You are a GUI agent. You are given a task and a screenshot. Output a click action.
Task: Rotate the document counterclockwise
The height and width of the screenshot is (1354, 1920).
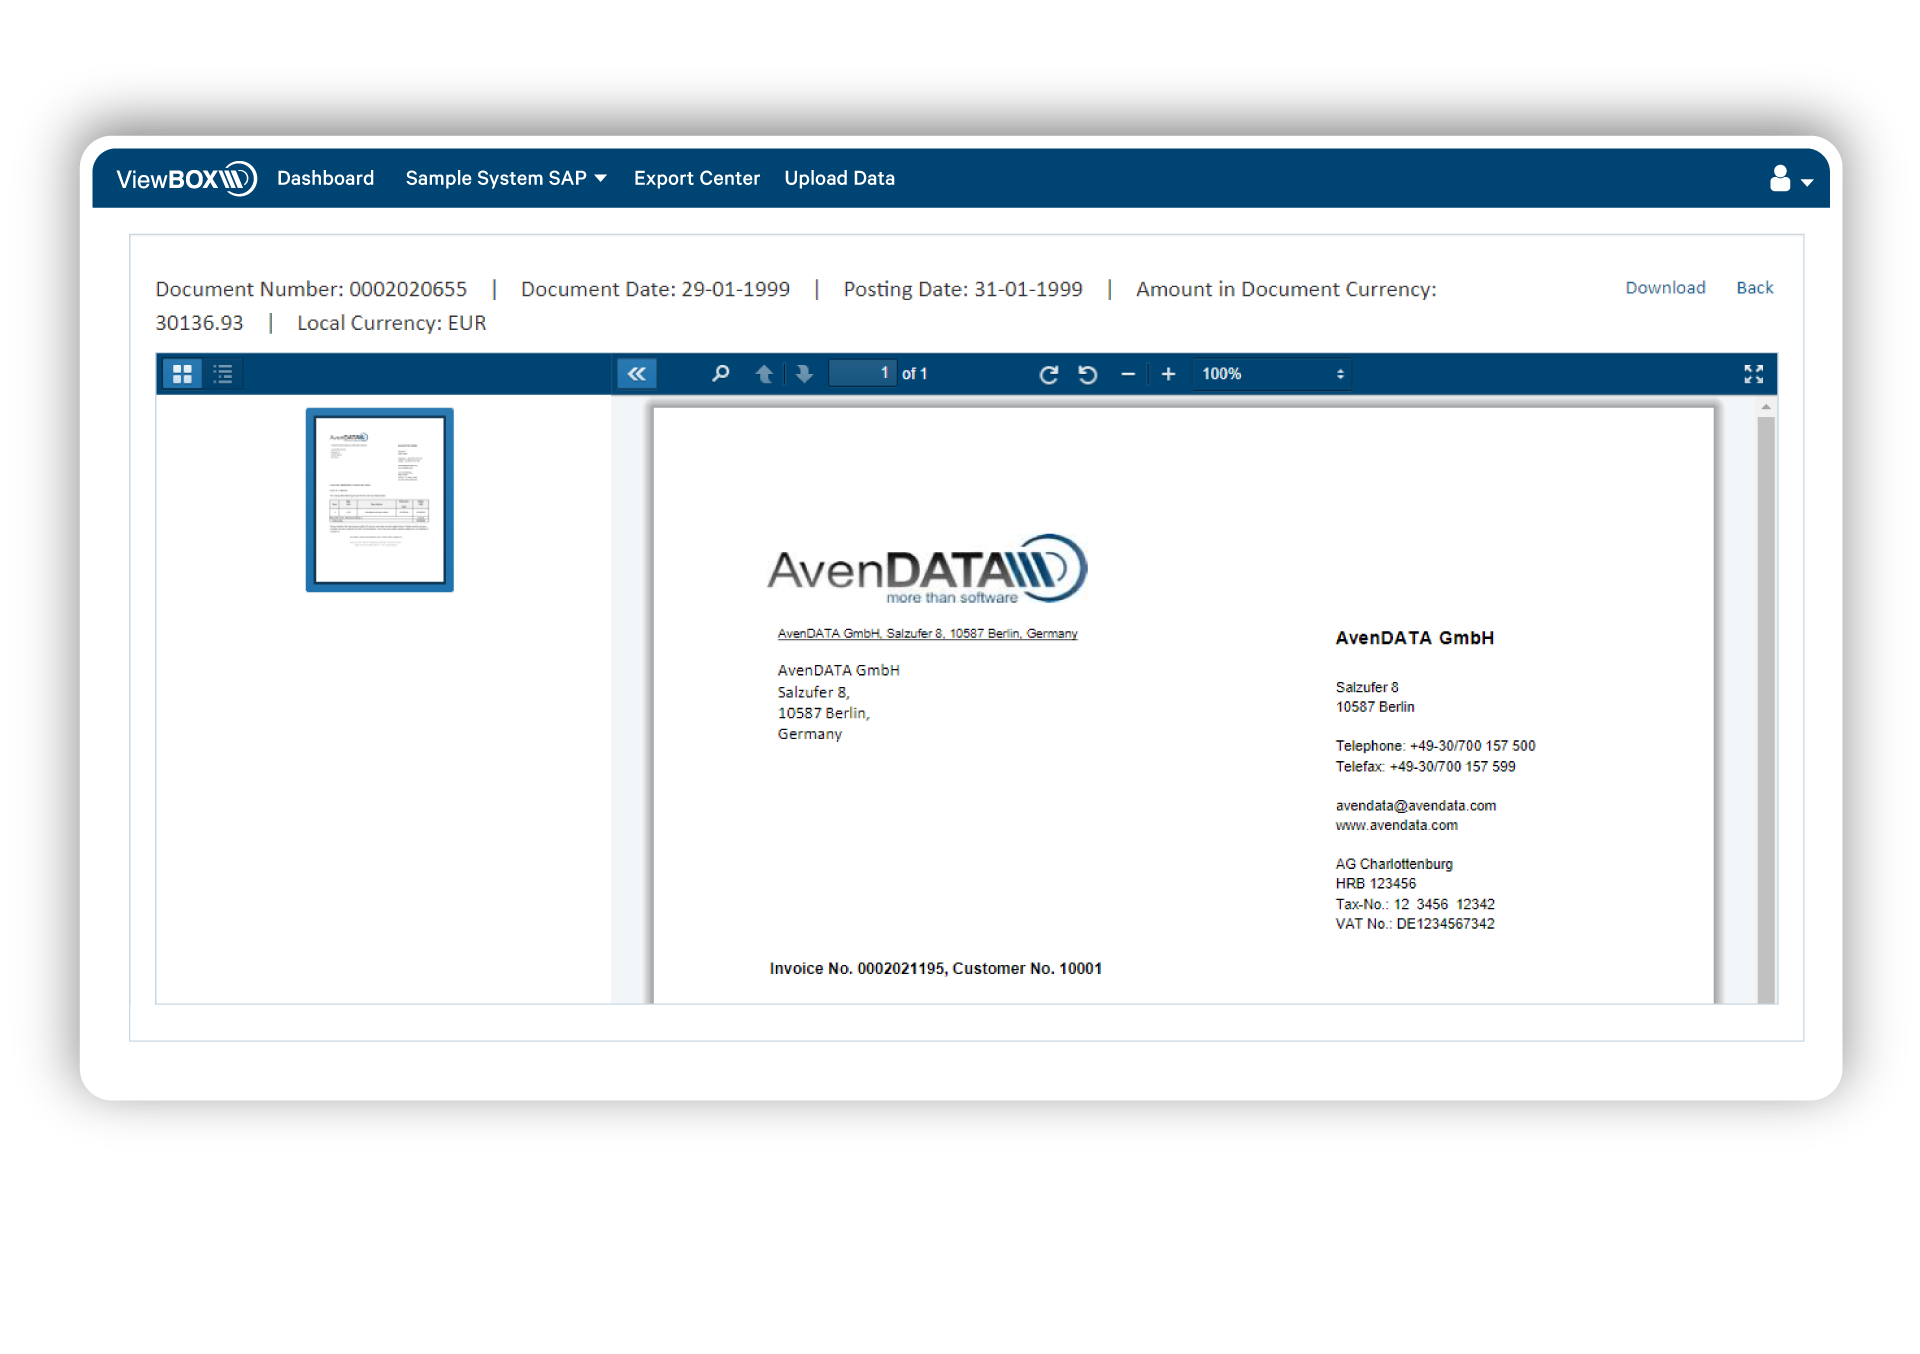pos(1089,373)
